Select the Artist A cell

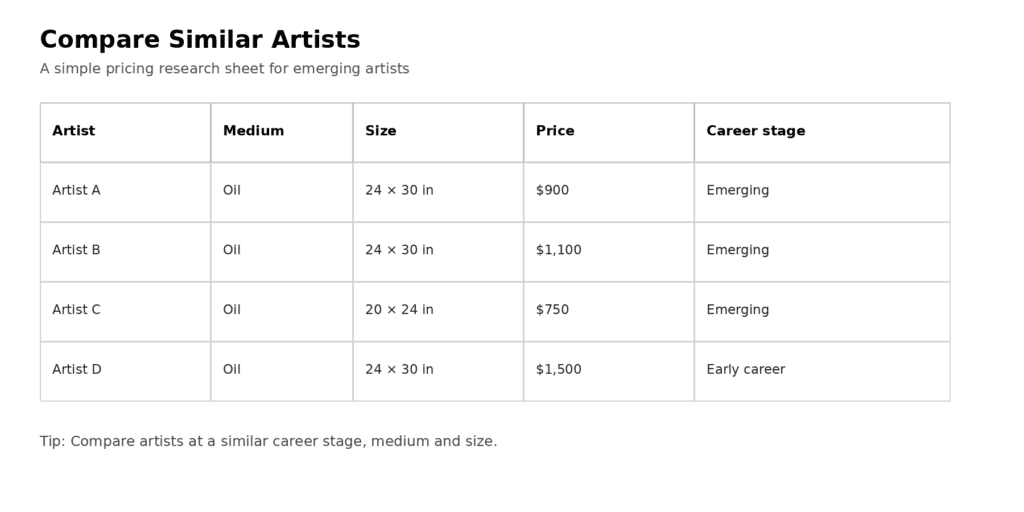coord(125,192)
